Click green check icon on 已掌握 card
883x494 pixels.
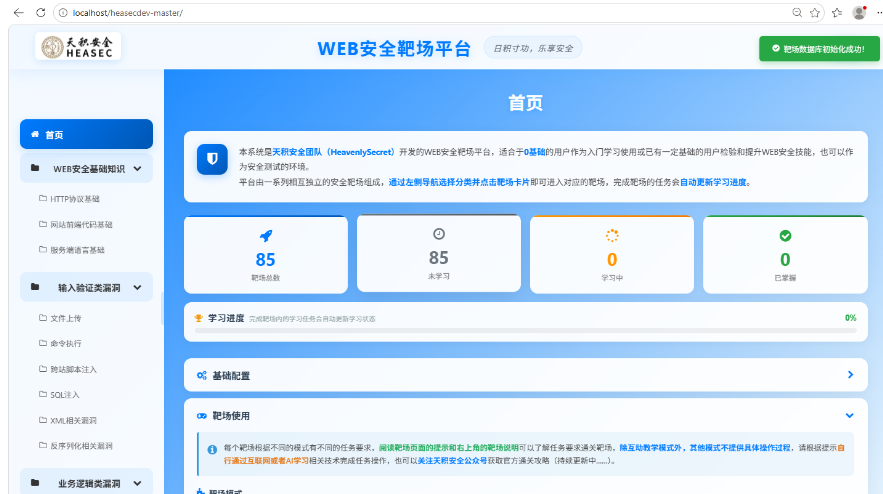point(785,235)
